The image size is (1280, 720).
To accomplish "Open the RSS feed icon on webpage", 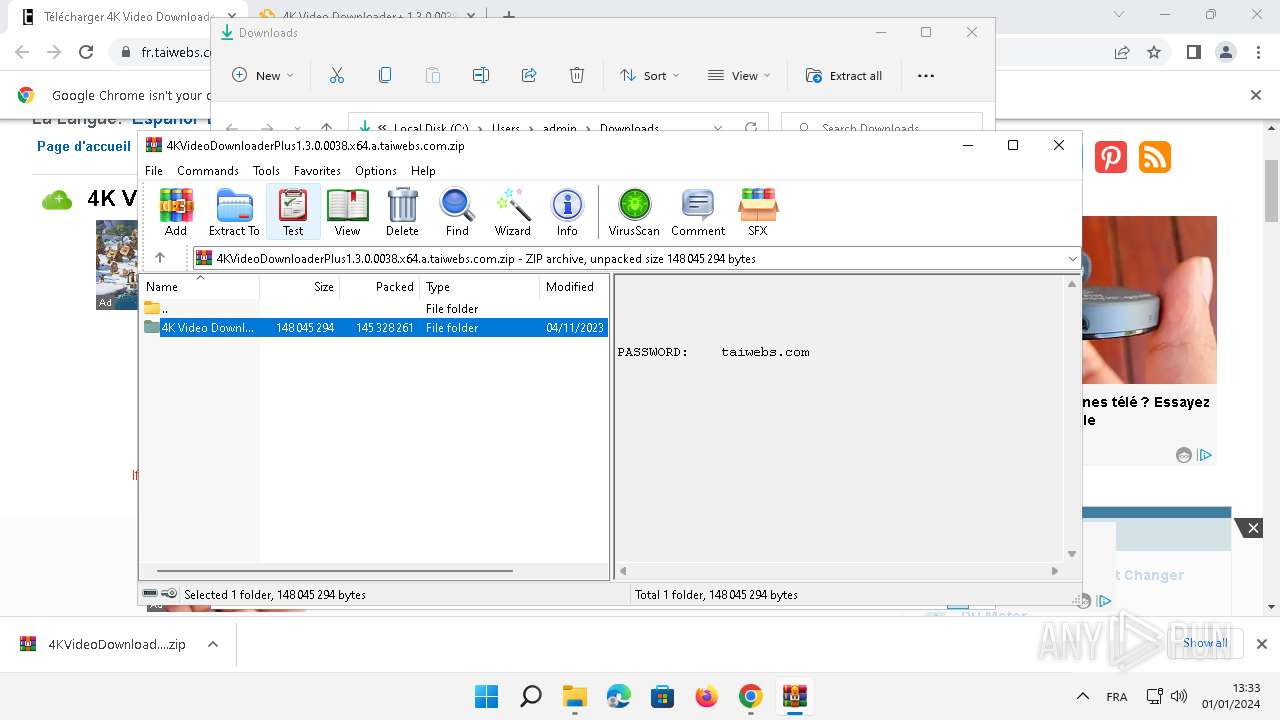I will pyautogui.click(x=1155, y=157).
